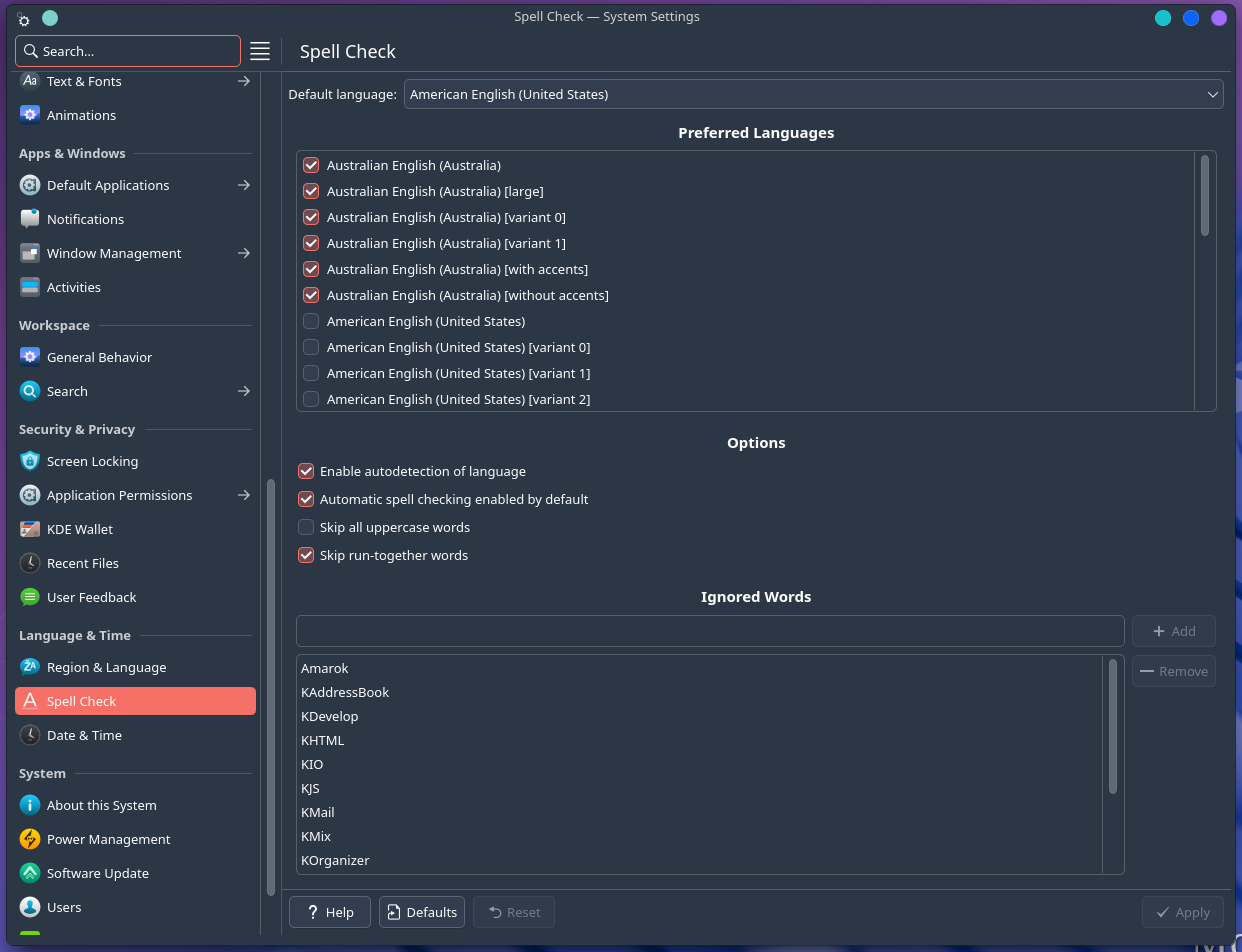The height and width of the screenshot is (952, 1242).
Task: Disable Enable autodetection of language
Action: [306, 471]
